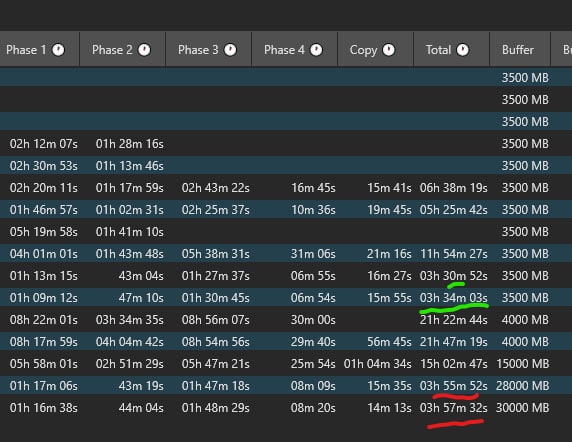Select Phase 3 cell 01h 30m 45s
572x442 pixels.
click(216, 298)
